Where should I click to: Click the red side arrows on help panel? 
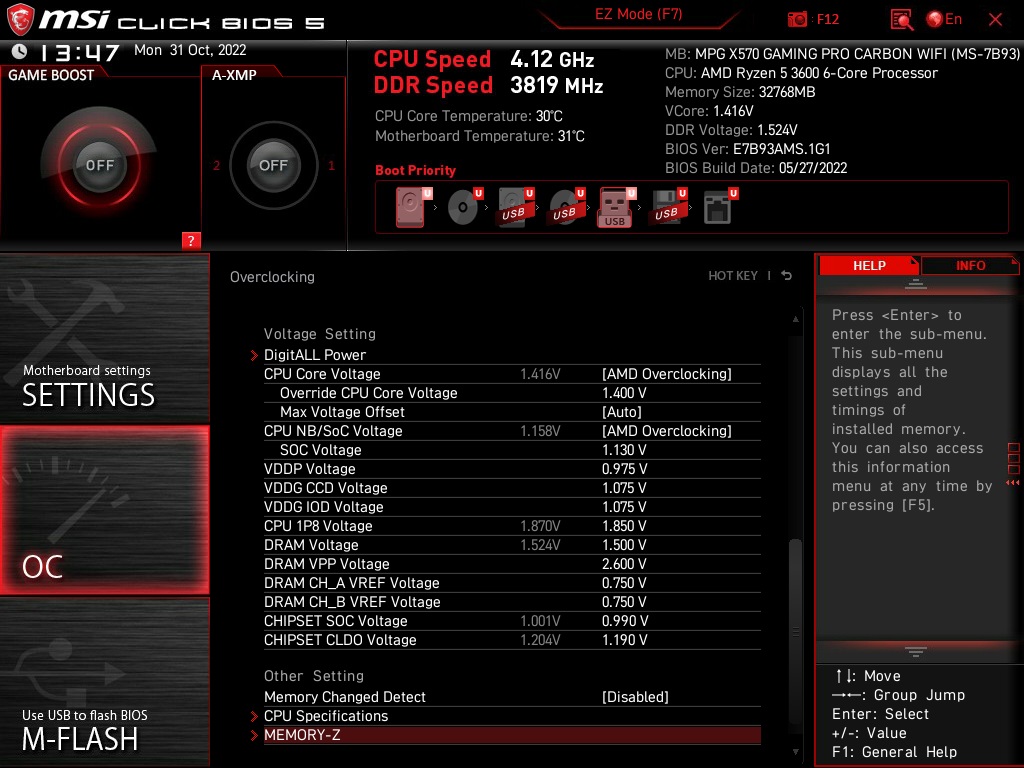point(1013,483)
